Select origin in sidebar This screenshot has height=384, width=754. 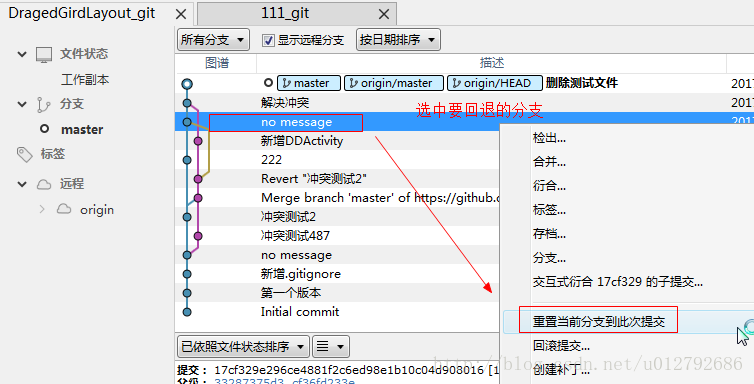tap(97, 210)
